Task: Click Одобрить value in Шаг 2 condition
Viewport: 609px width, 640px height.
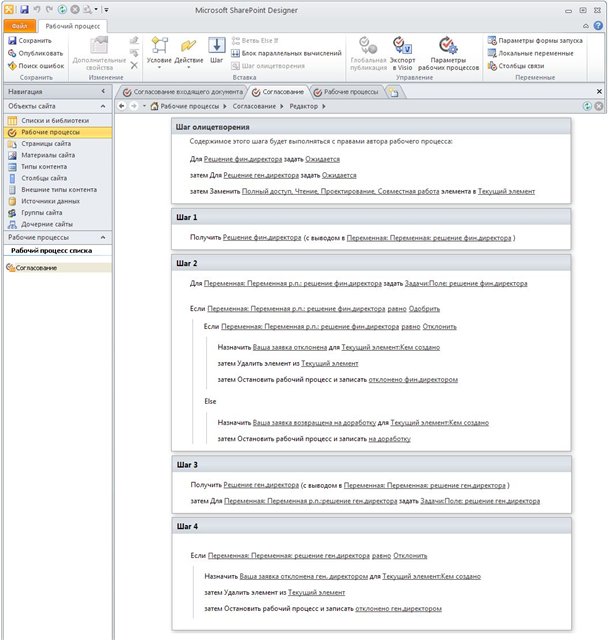Action: 424,309
